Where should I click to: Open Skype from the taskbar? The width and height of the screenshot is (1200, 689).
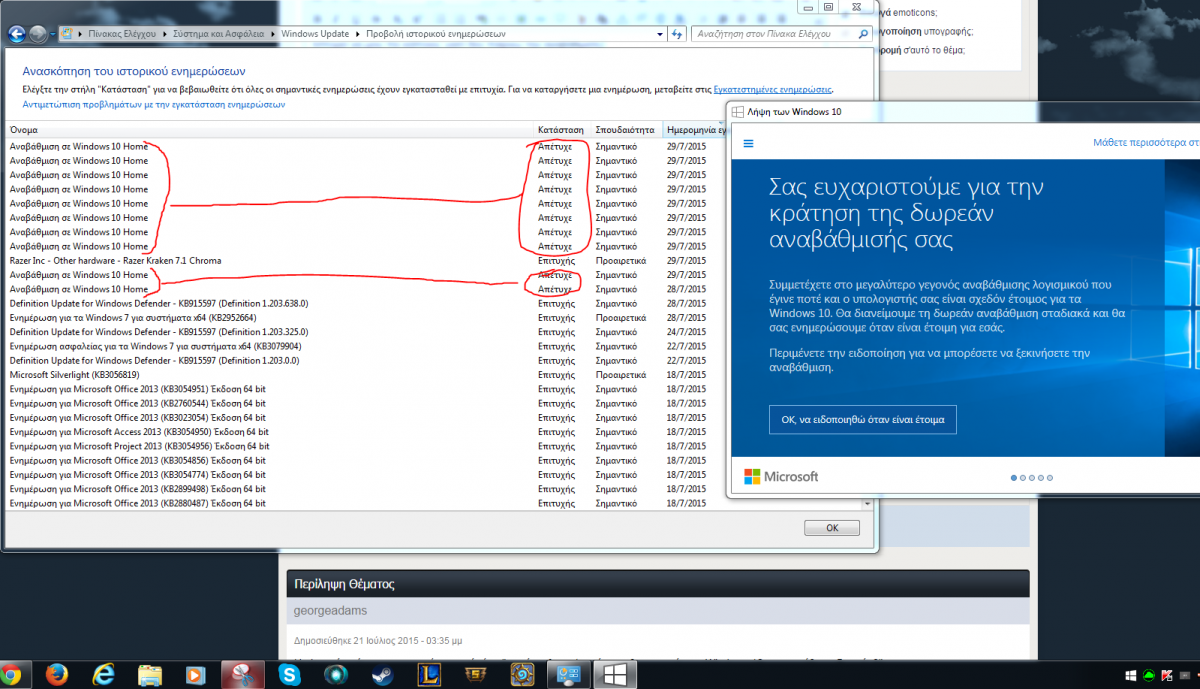290,674
